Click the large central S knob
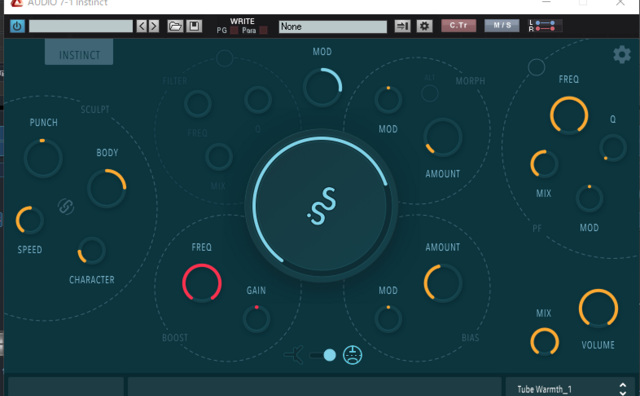The height and width of the screenshot is (396, 640). tap(321, 205)
